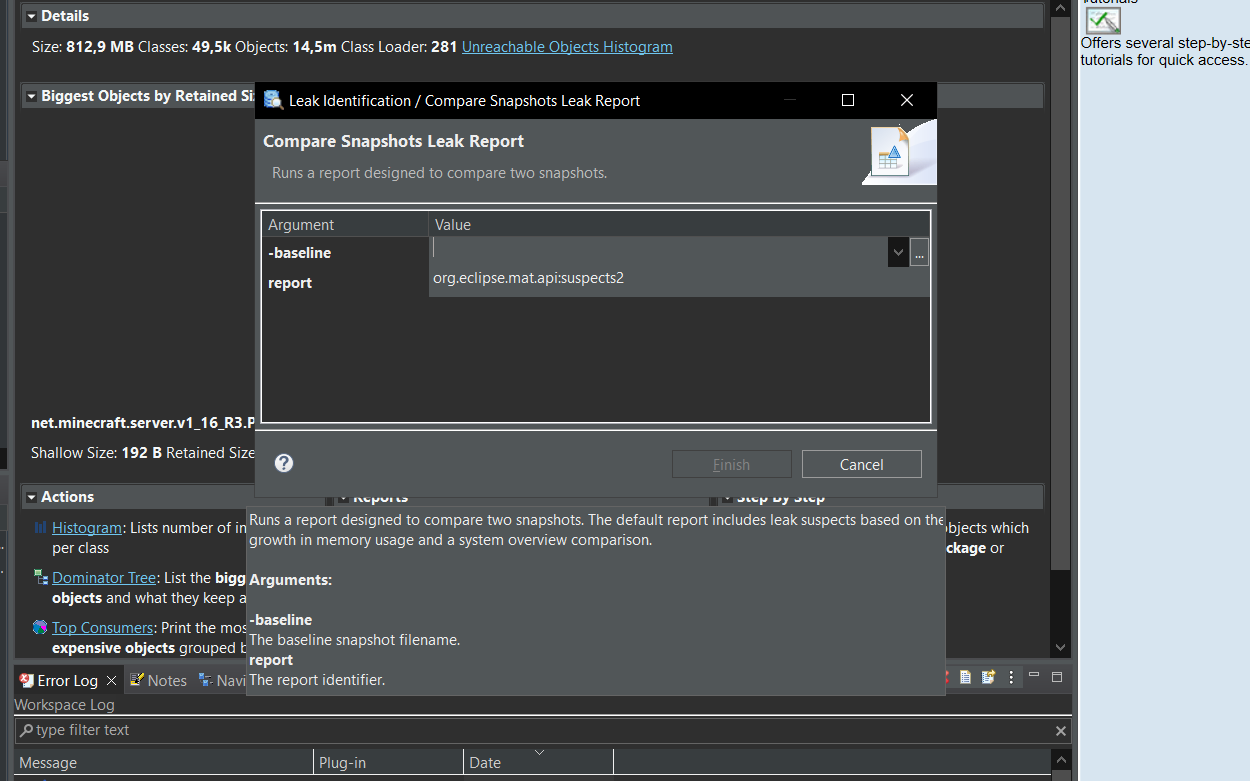This screenshot has height=781, width=1250.
Task: Click the dialog title bar wizard icon
Action: [x=273, y=100]
